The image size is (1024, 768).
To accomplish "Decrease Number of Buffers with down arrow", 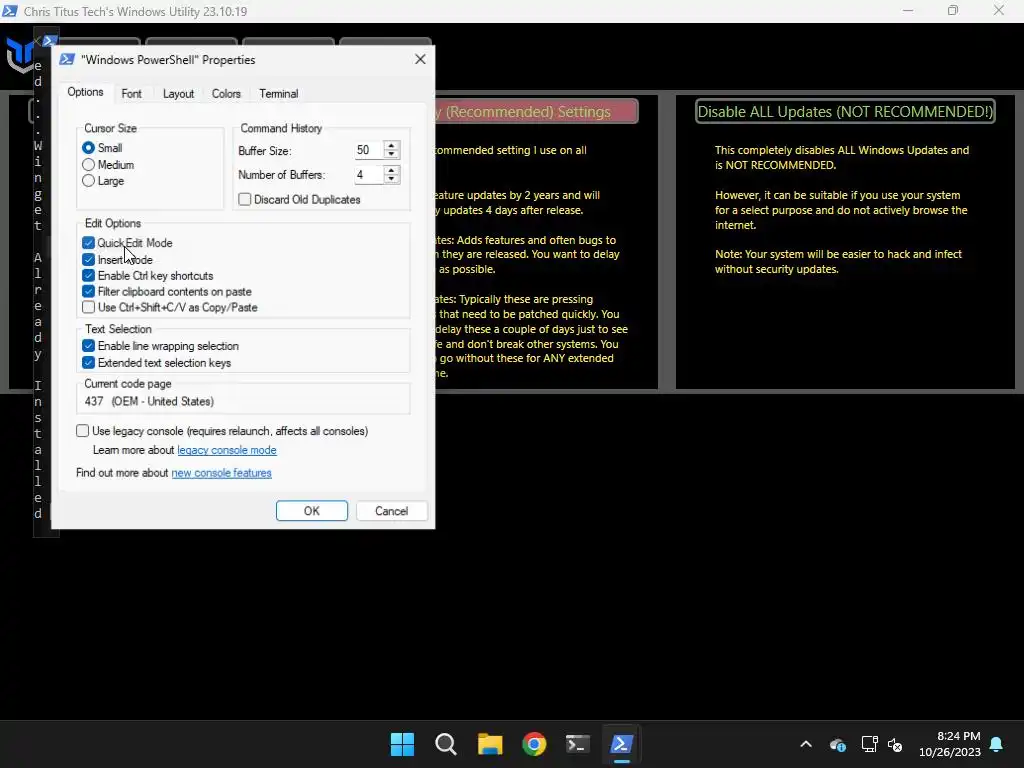I will click(x=391, y=180).
